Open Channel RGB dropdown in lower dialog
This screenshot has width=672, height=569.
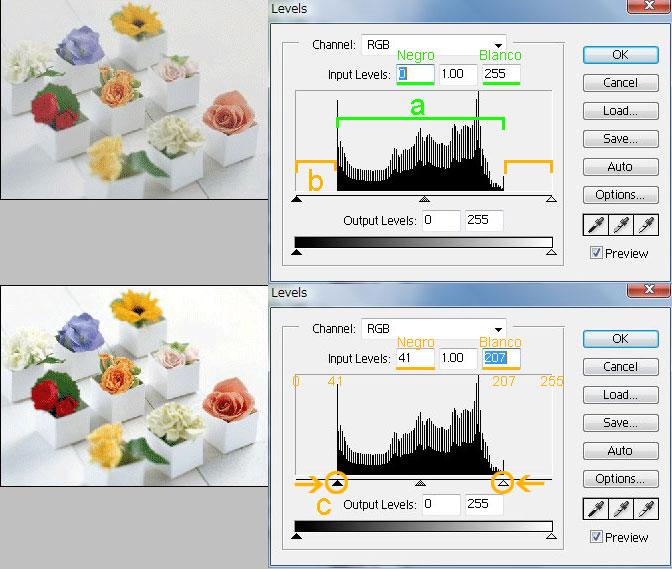434,329
